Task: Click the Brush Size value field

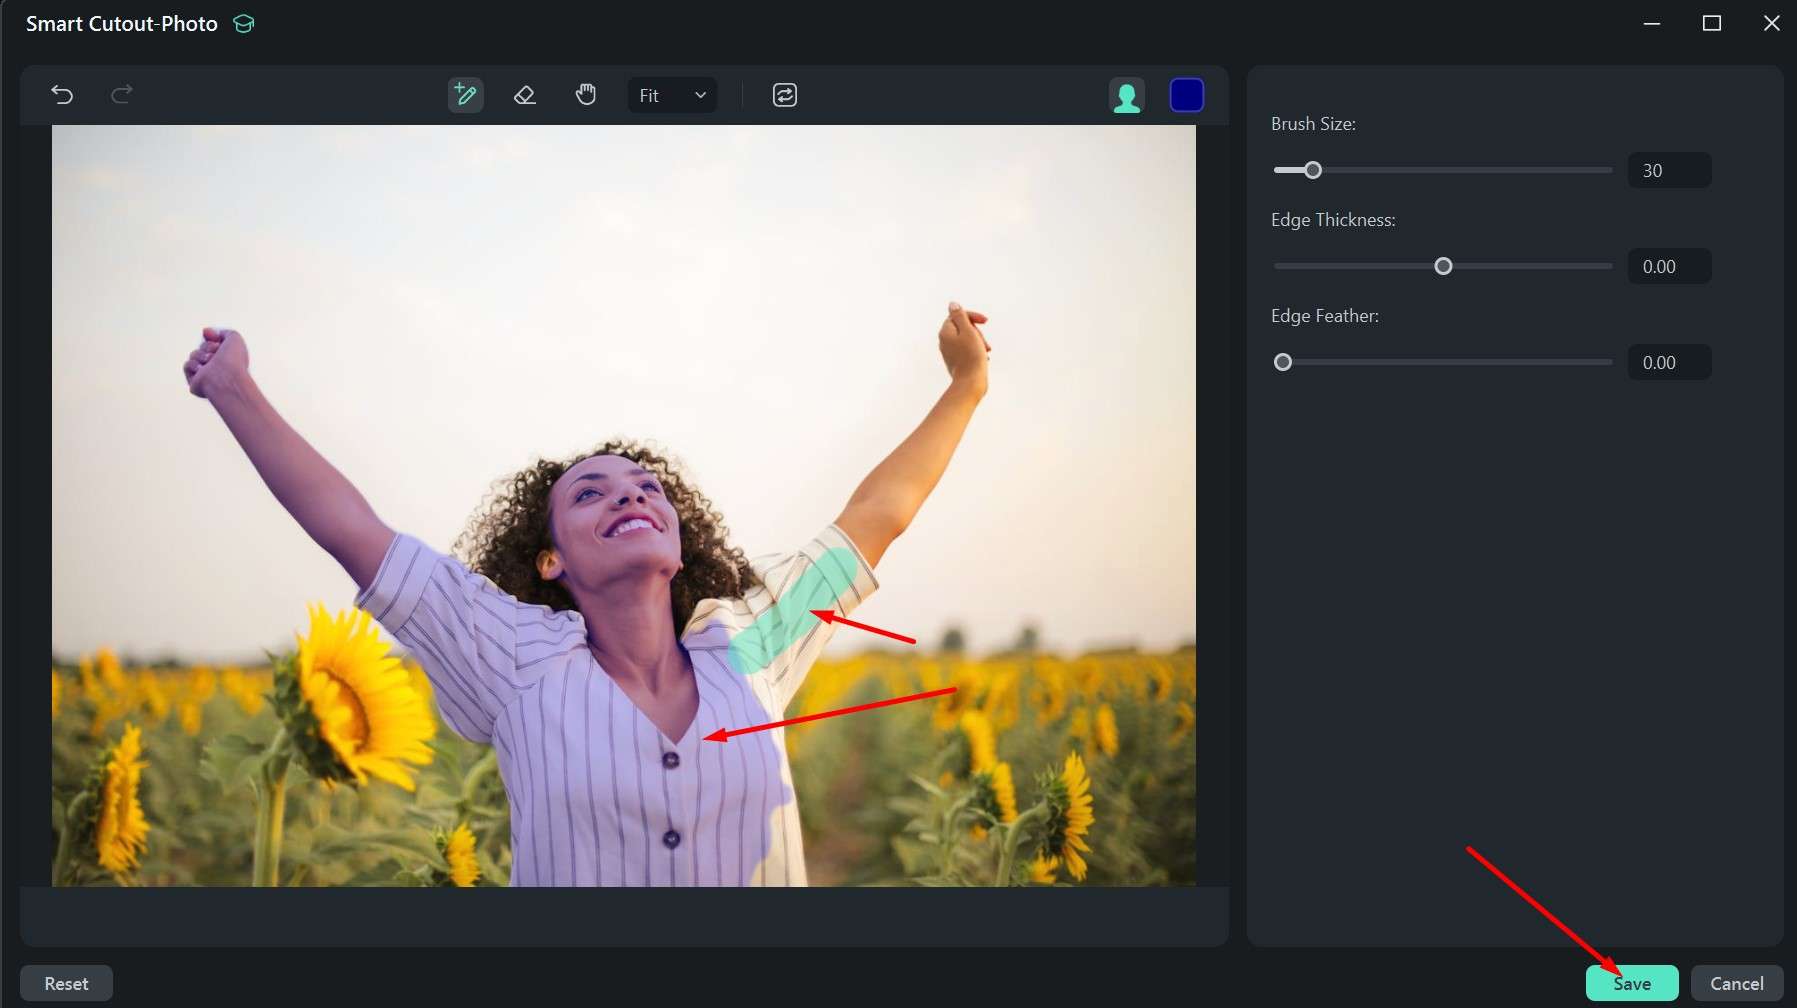Action: click(x=1669, y=170)
